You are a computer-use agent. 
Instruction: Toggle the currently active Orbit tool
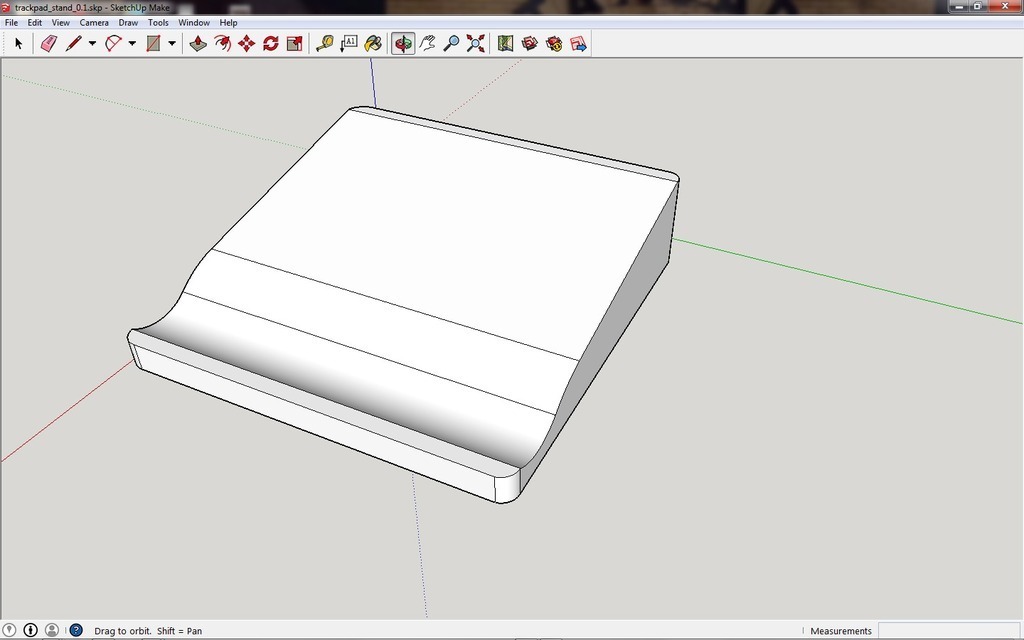[401, 42]
